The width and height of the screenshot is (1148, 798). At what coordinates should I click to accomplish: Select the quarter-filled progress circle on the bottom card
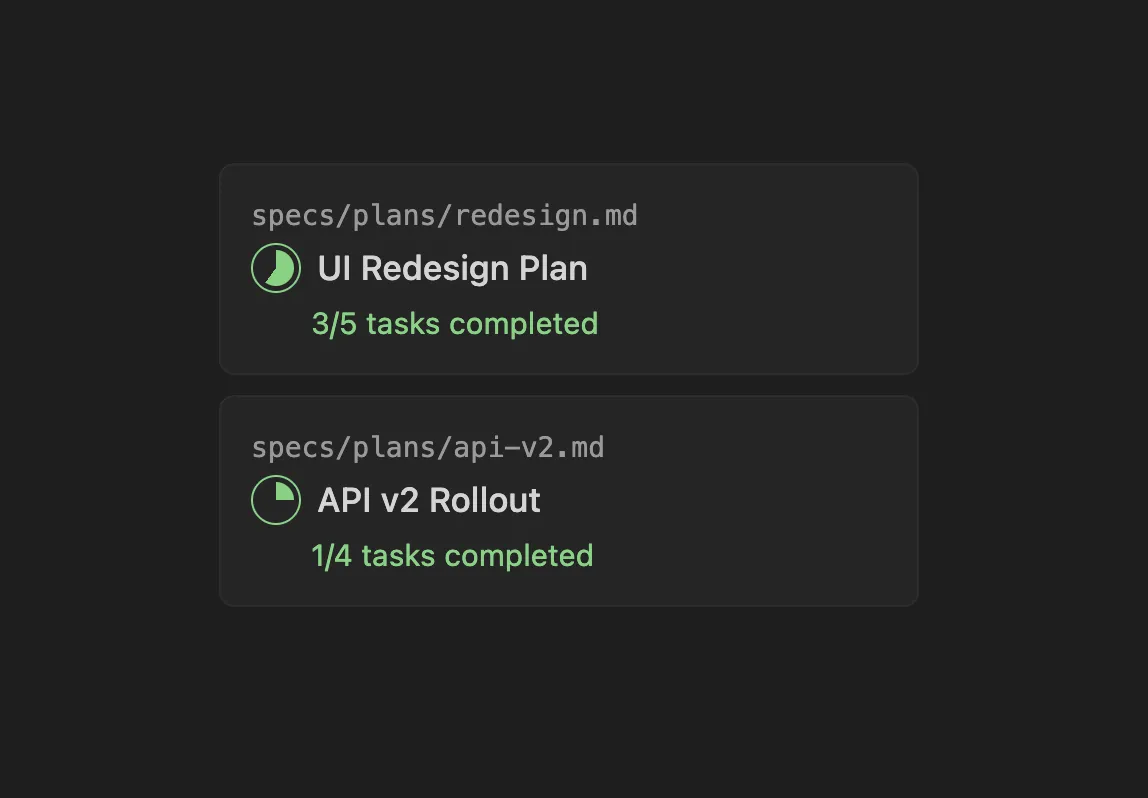[276, 500]
